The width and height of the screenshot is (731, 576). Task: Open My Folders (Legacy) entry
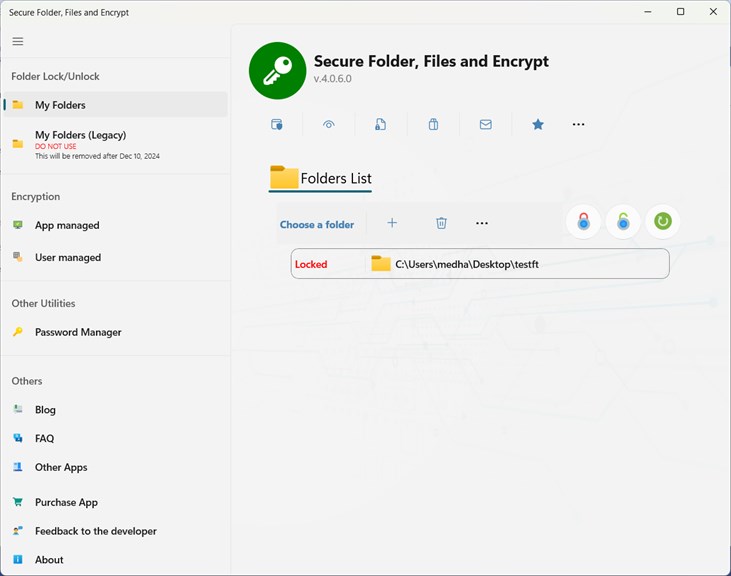pyautogui.click(x=115, y=145)
